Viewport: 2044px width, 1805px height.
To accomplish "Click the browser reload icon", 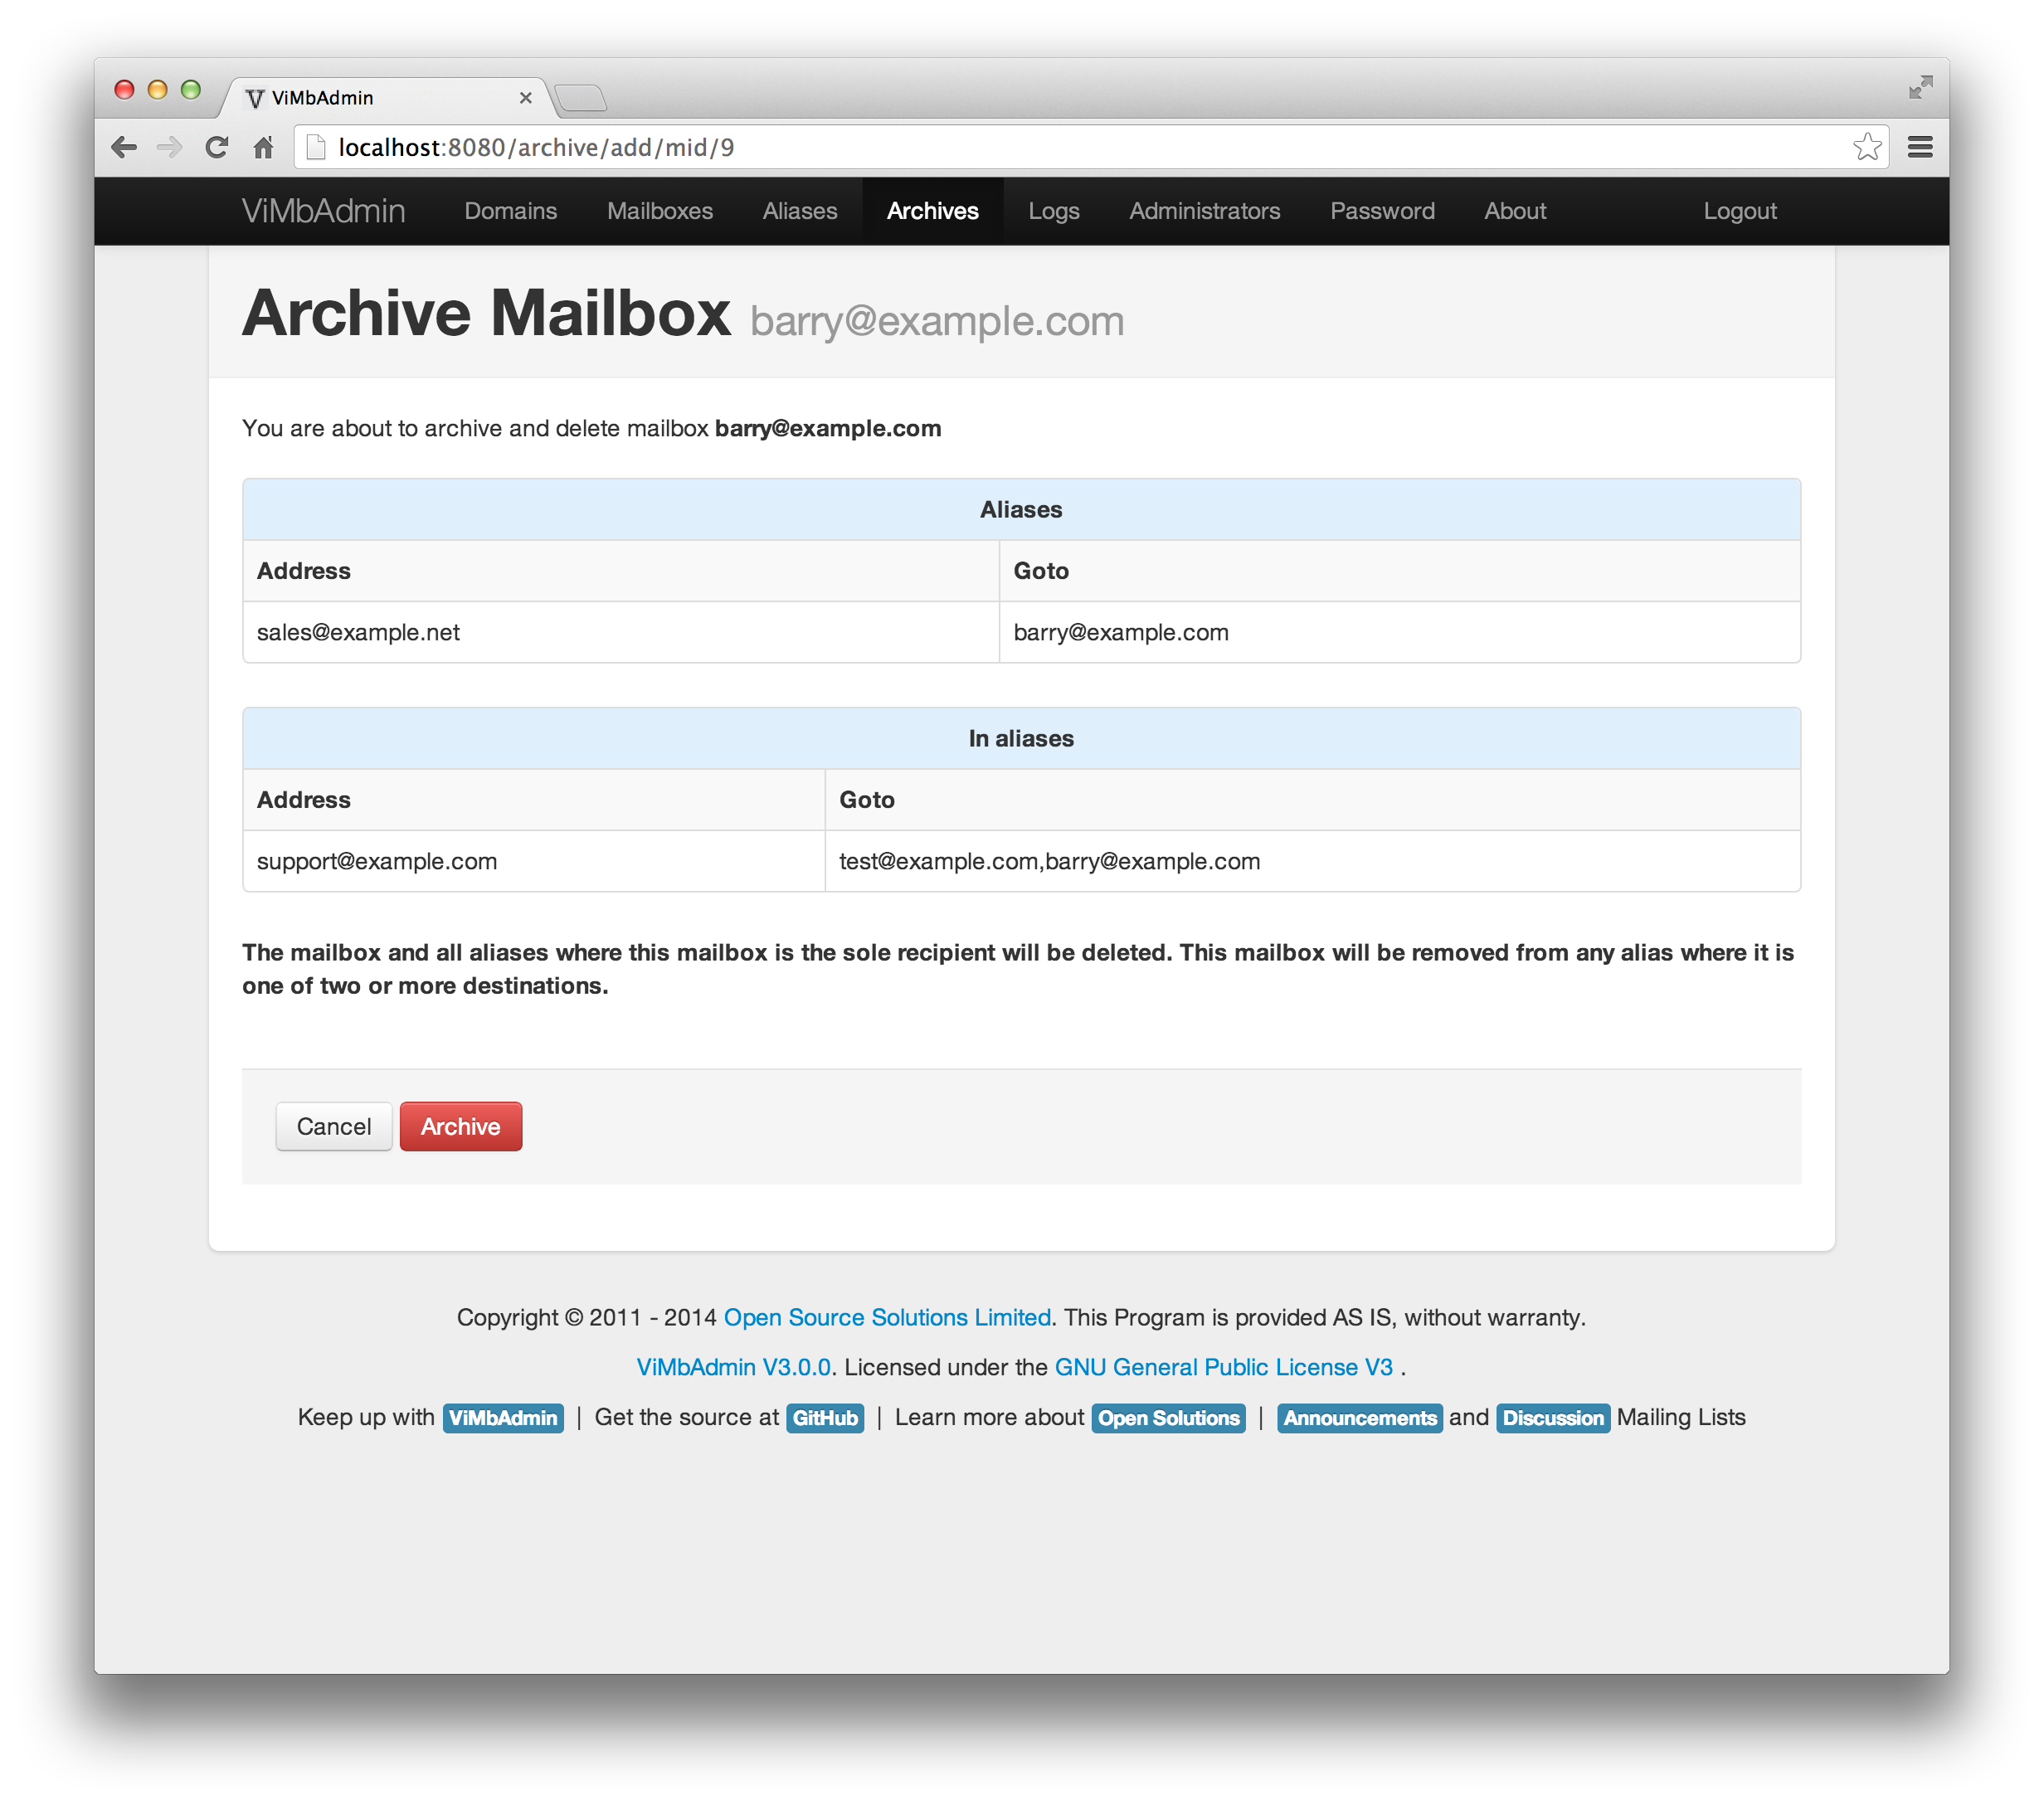I will pos(216,147).
